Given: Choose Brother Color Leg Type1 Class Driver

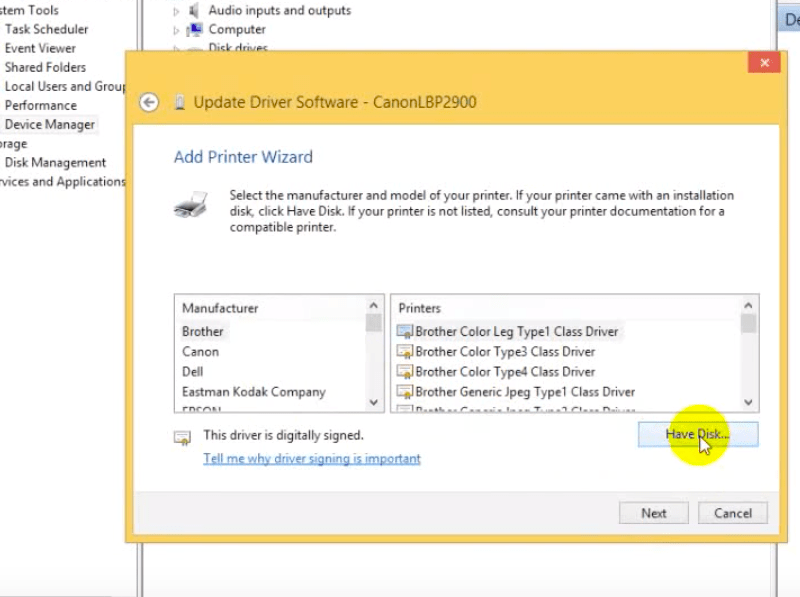Looking at the screenshot, I should coord(516,332).
